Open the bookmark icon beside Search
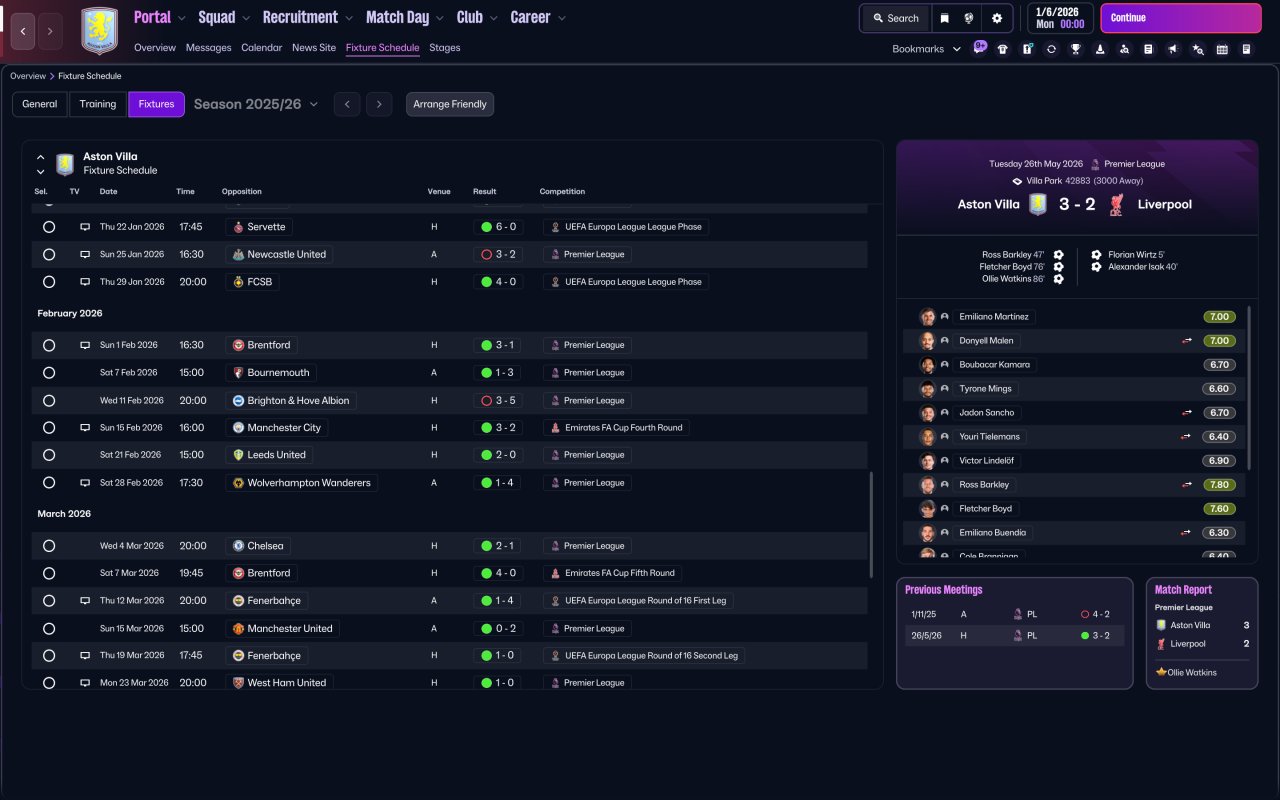Image resolution: width=1280 pixels, height=800 pixels. (944, 18)
